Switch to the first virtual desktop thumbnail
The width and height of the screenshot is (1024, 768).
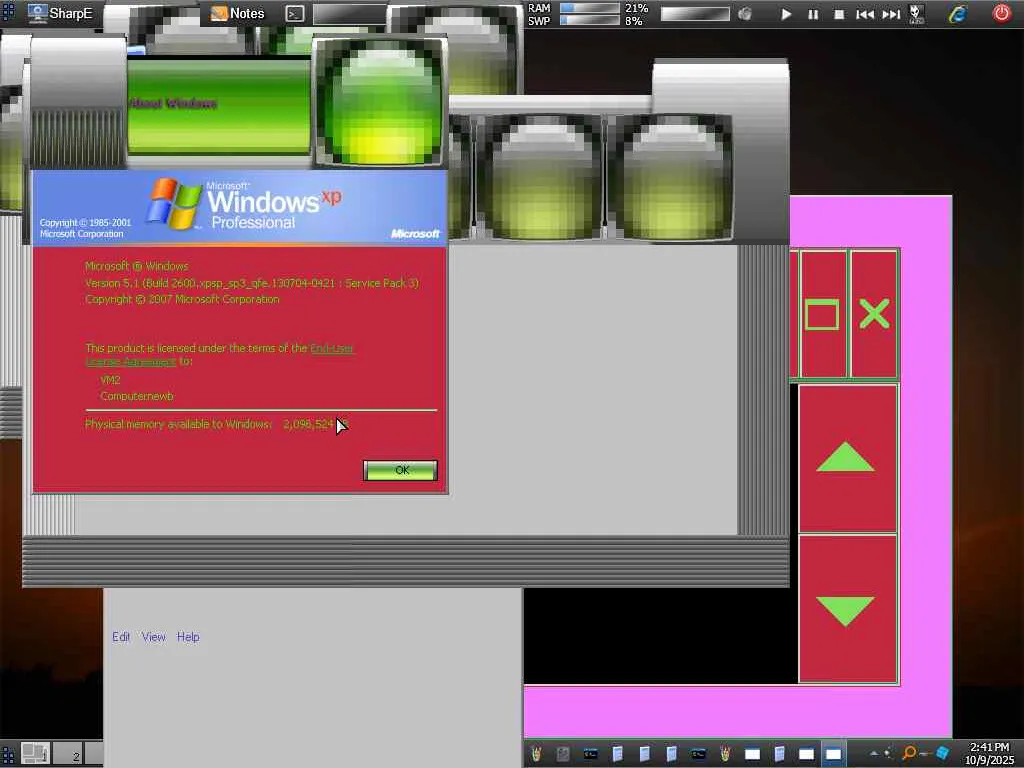35,754
